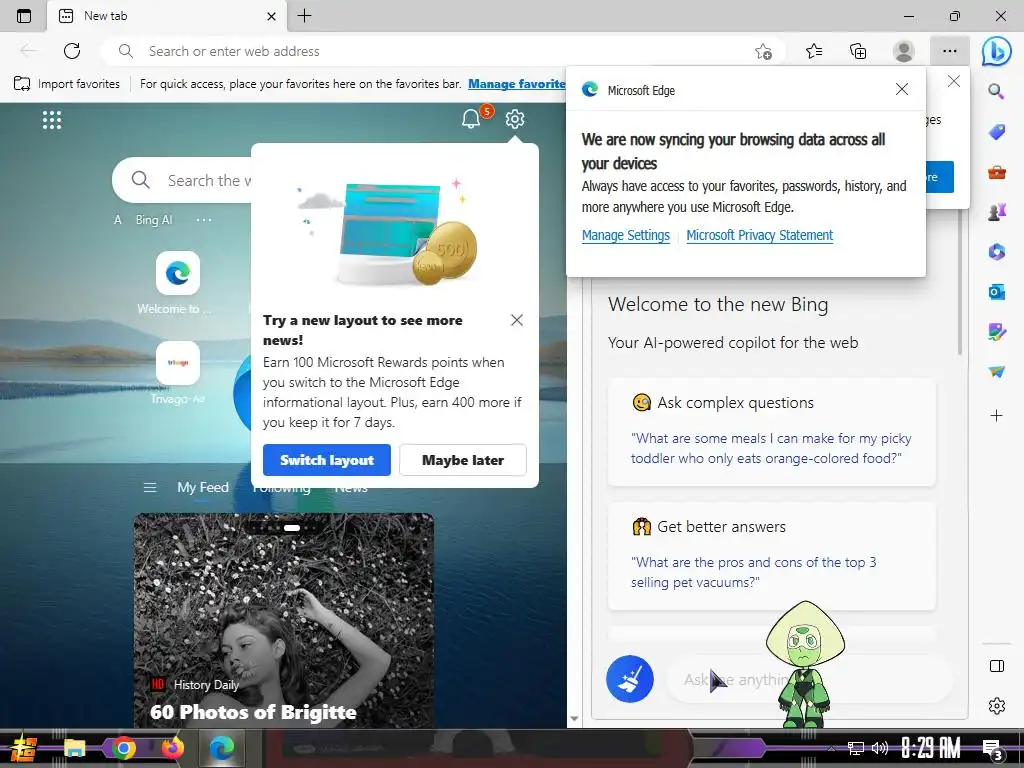
Task: Open sidebar Tools briefcase icon
Action: [x=997, y=172]
